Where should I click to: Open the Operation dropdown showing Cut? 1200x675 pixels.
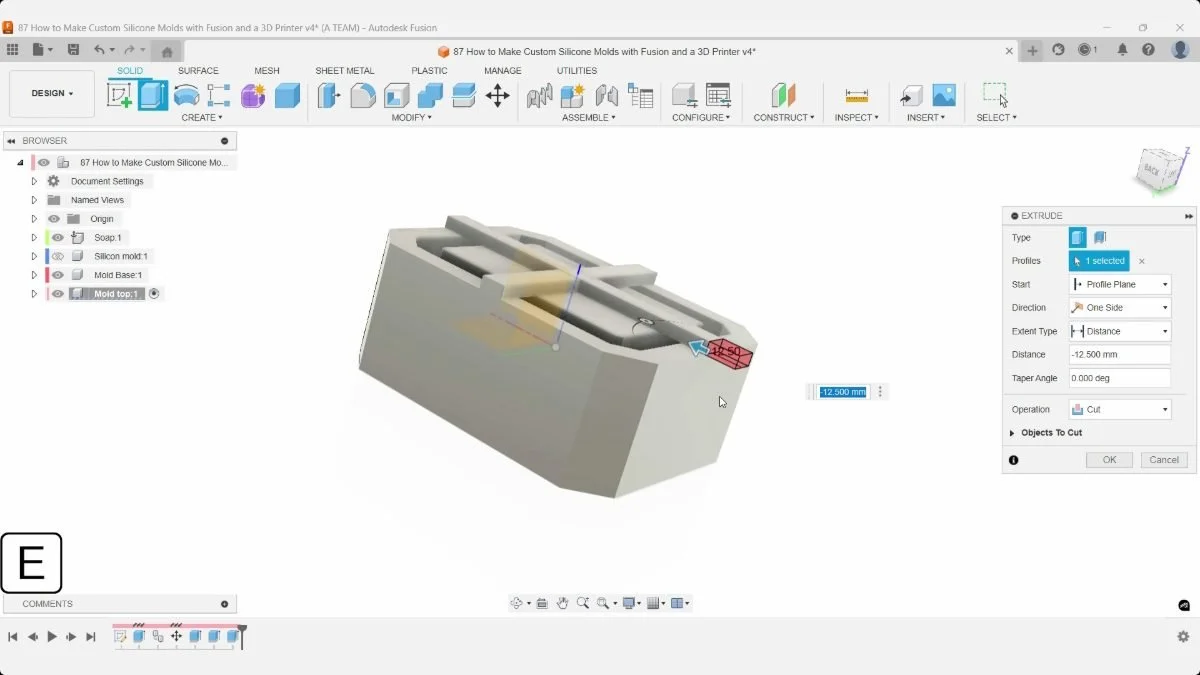[1119, 409]
